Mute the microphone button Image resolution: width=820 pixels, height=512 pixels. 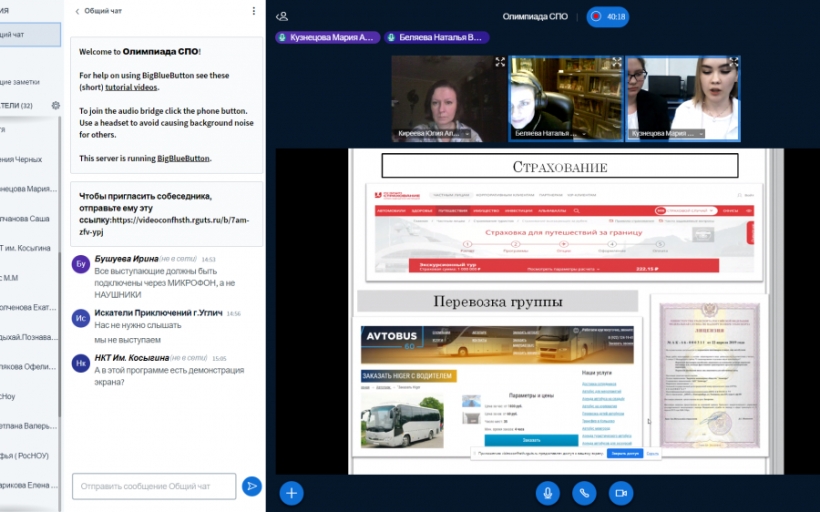pos(548,493)
